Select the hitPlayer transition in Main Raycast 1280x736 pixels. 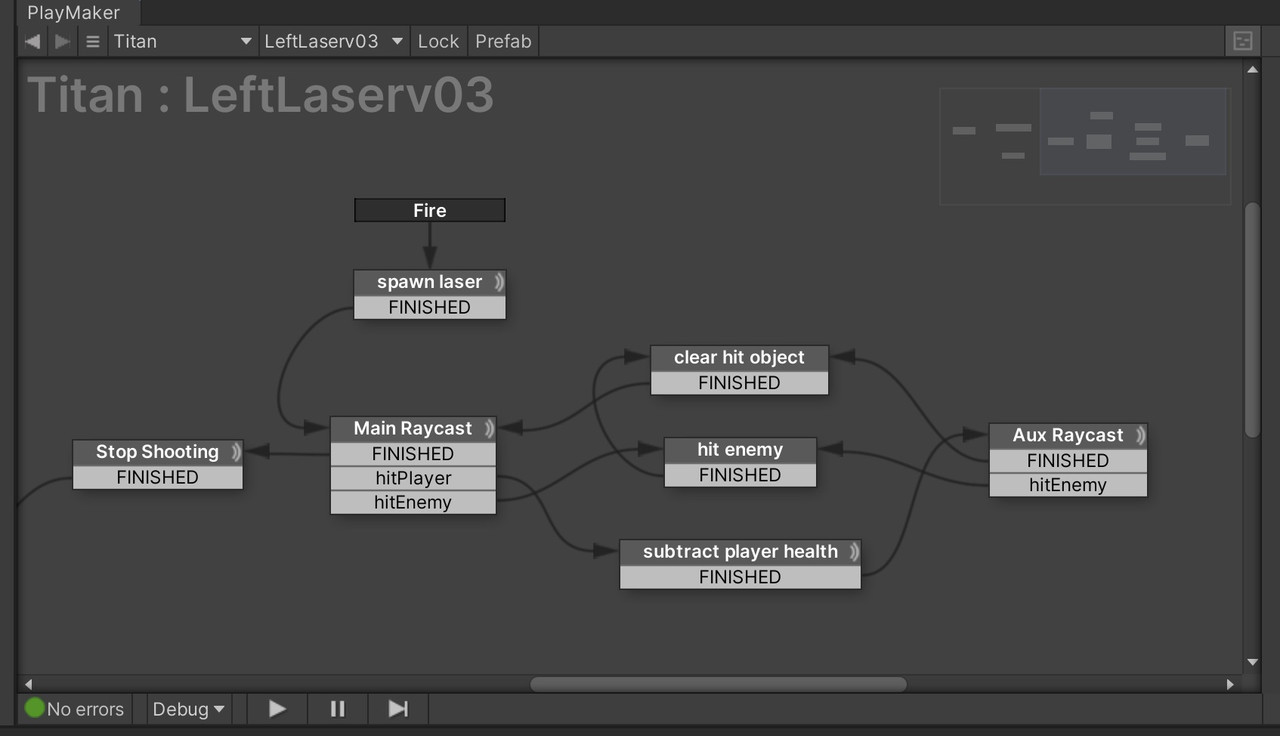pos(413,478)
